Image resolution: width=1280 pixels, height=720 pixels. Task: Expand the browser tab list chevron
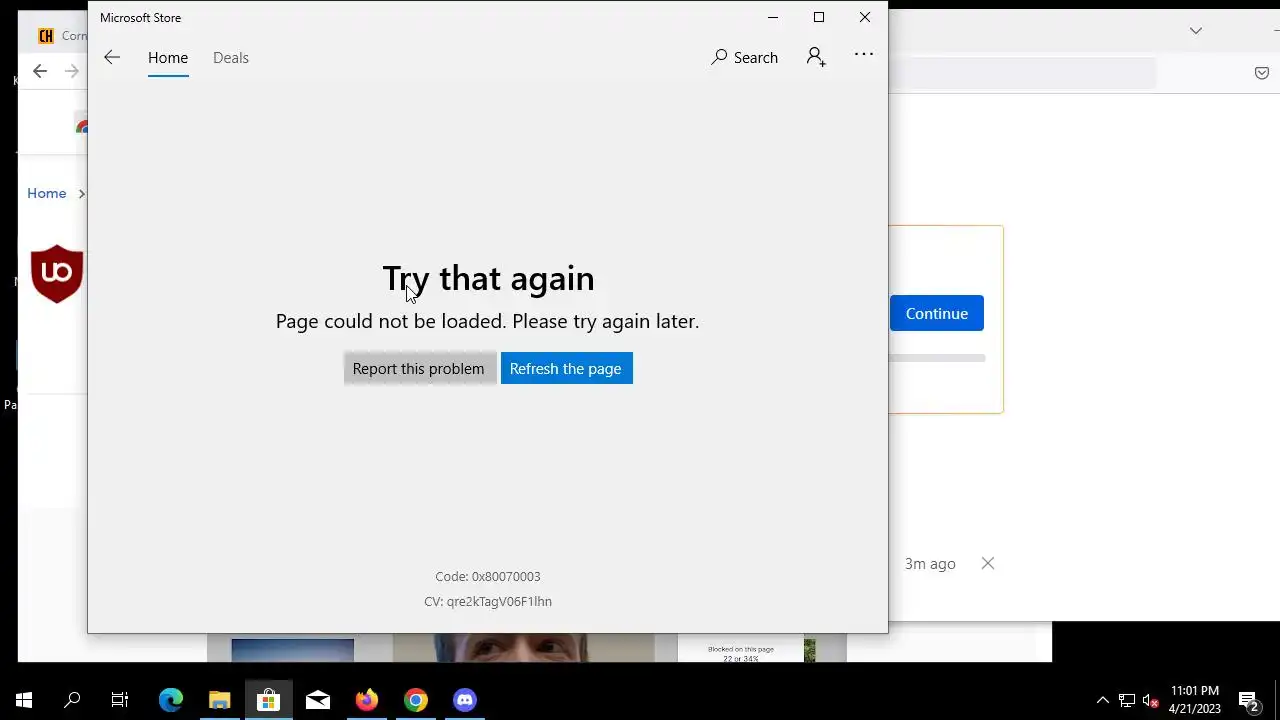click(x=1196, y=31)
